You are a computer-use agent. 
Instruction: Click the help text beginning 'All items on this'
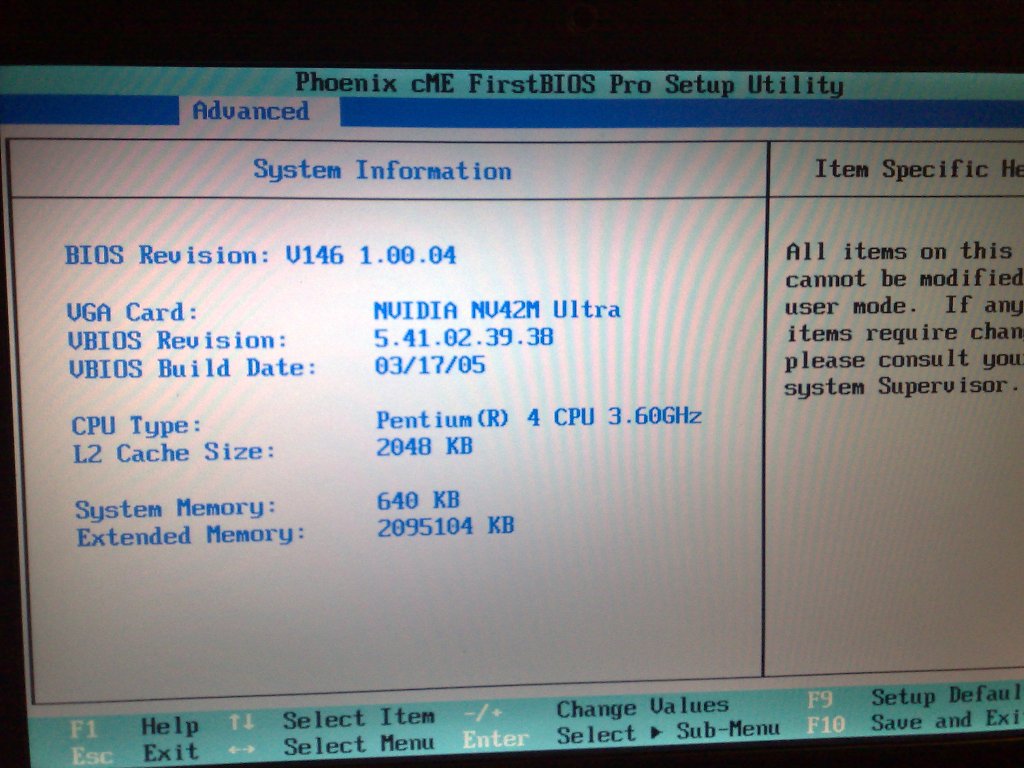tap(904, 319)
